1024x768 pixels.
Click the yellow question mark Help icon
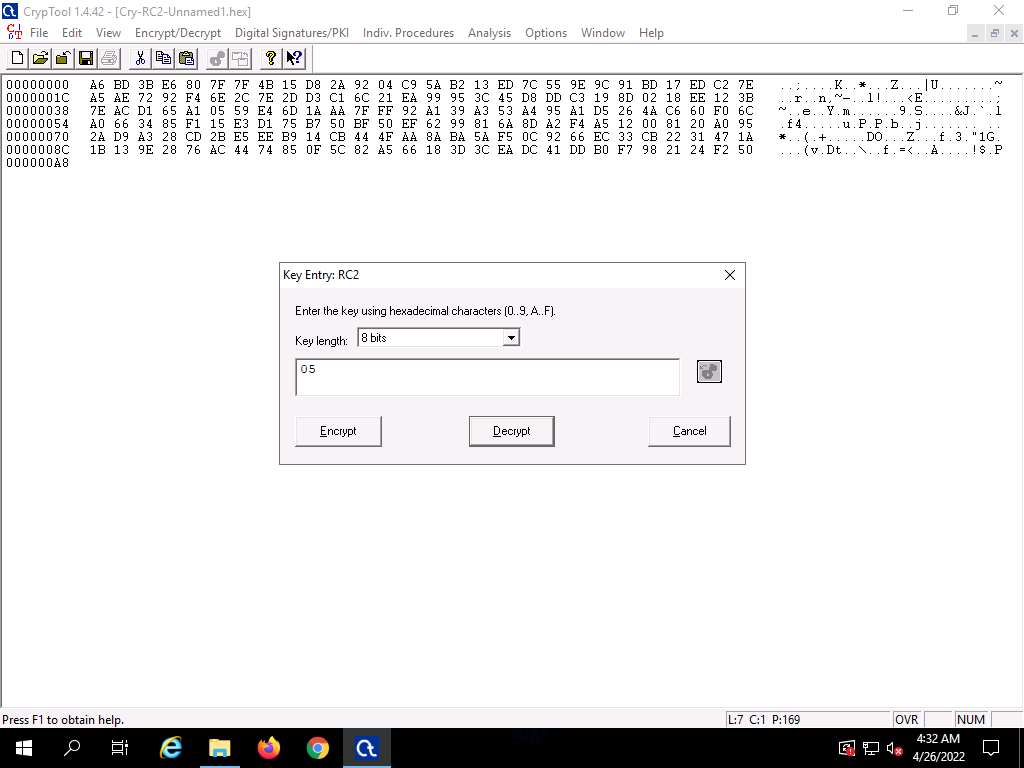coord(270,58)
